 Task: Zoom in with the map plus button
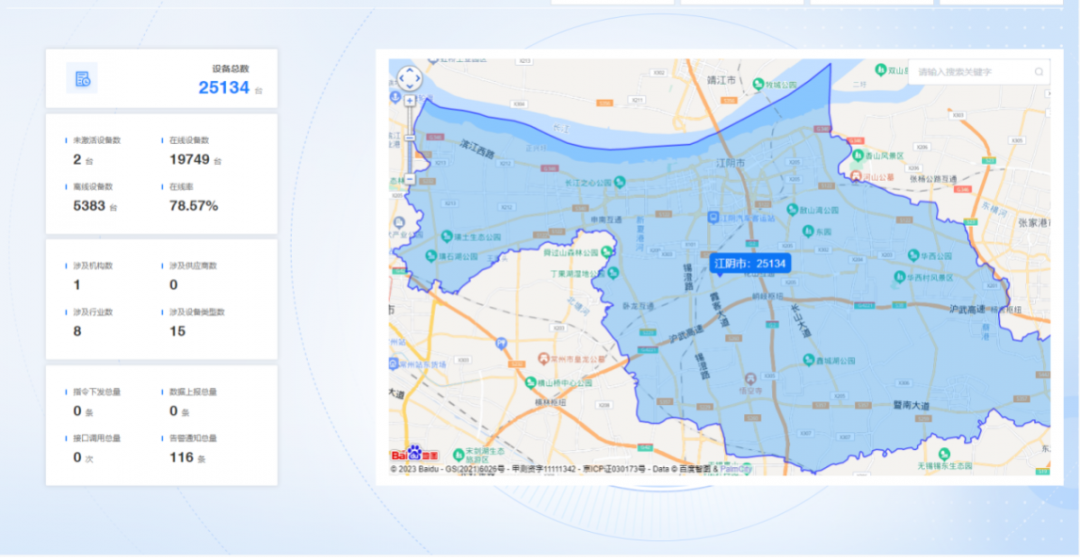pyautogui.click(x=409, y=100)
